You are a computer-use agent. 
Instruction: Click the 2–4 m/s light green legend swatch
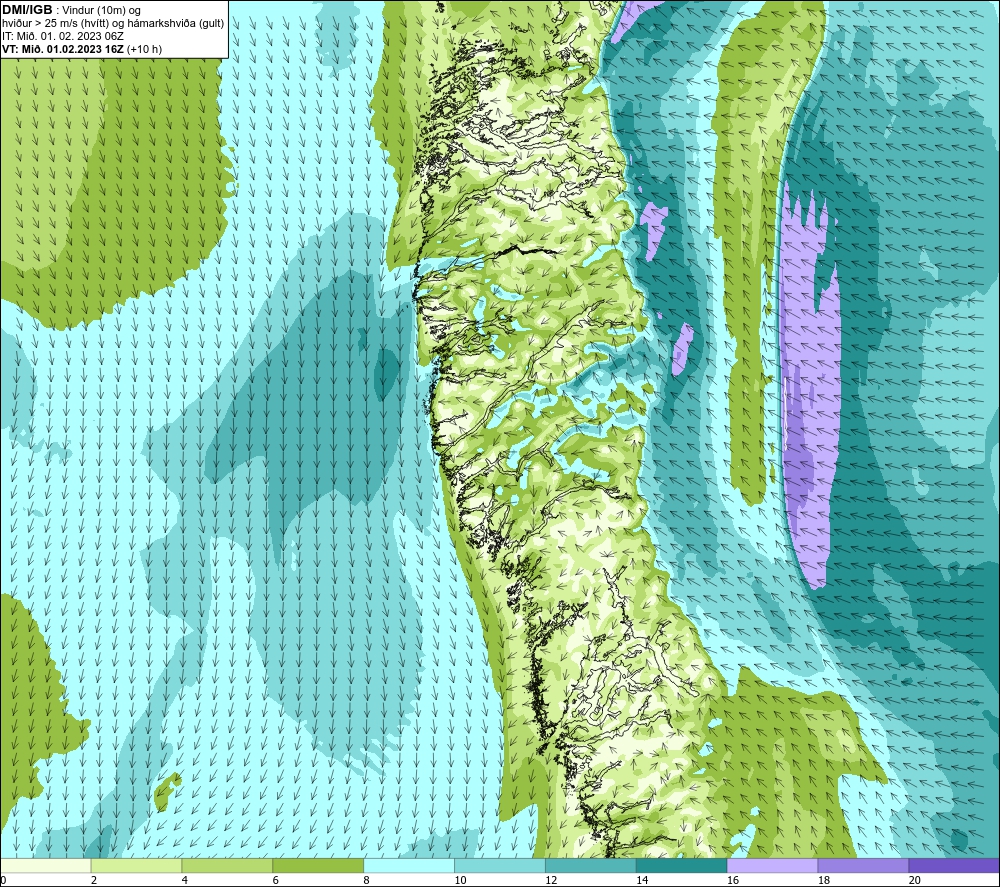coord(136,866)
